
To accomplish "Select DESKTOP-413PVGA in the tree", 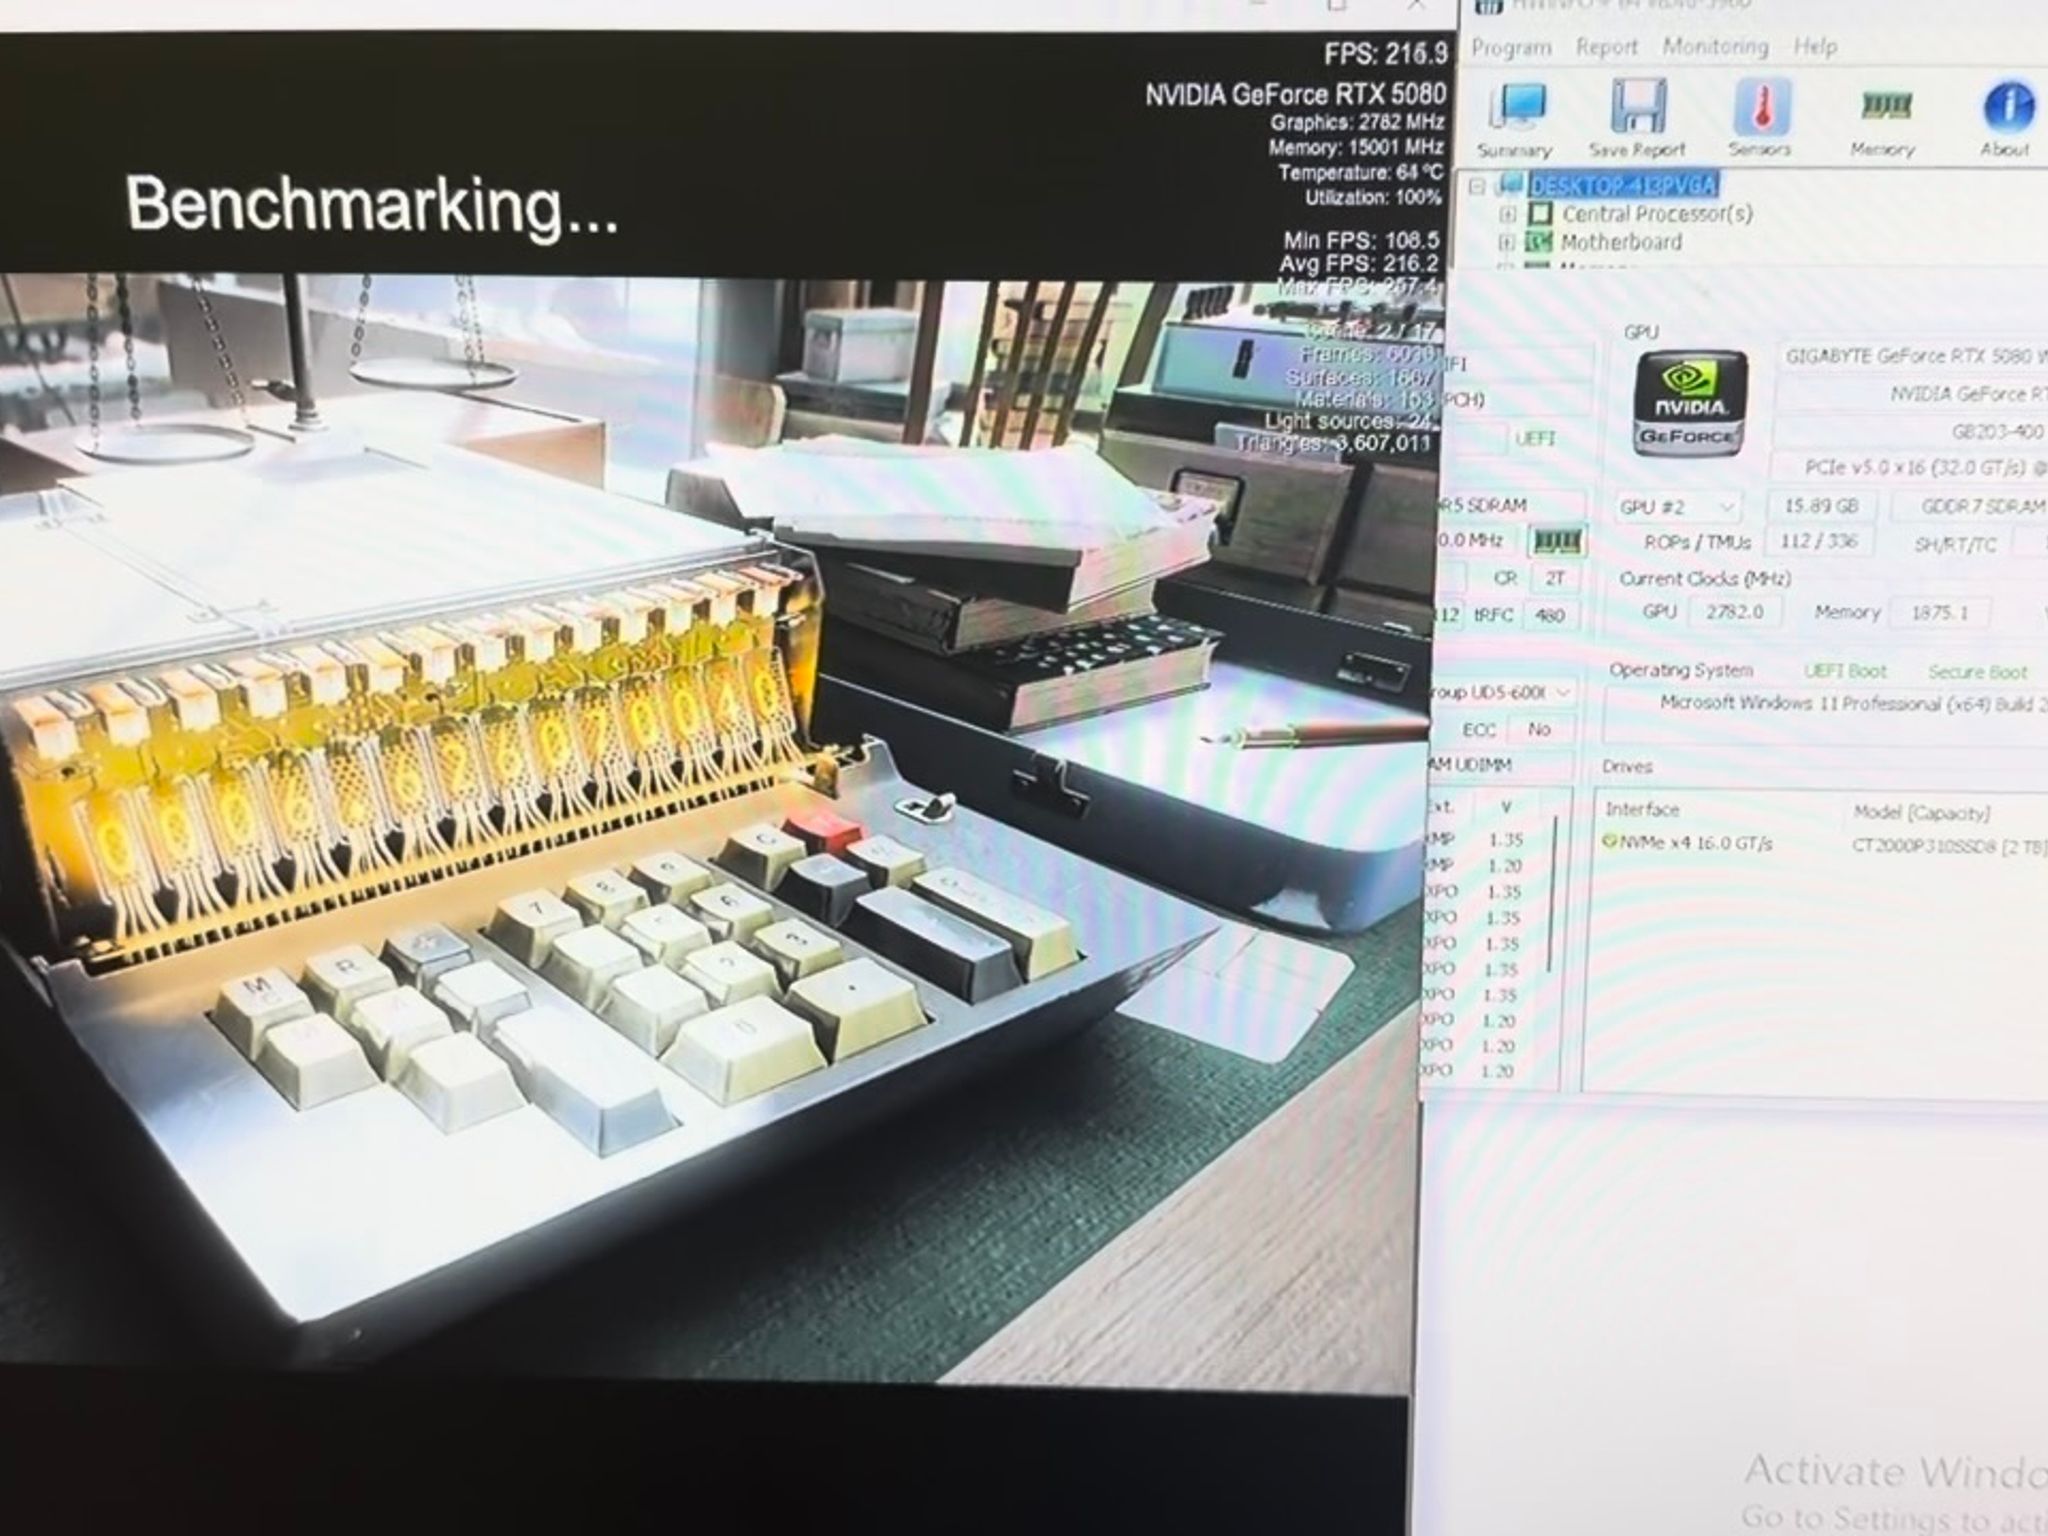I will click(x=1624, y=185).
